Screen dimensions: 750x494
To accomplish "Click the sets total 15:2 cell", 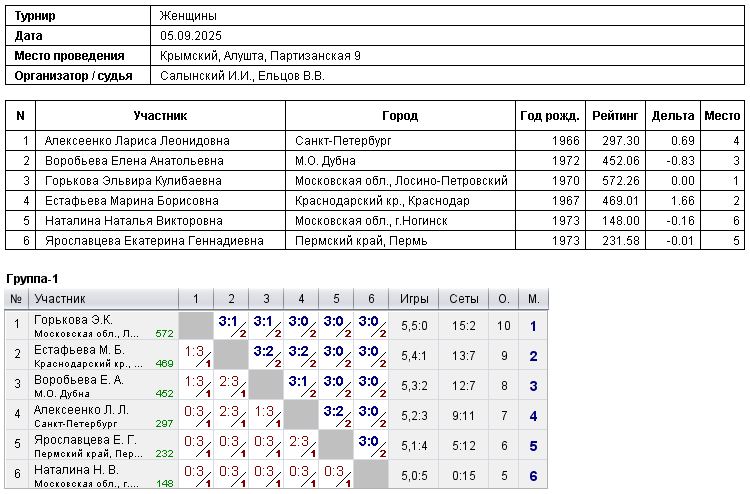I will coord(464,325).
